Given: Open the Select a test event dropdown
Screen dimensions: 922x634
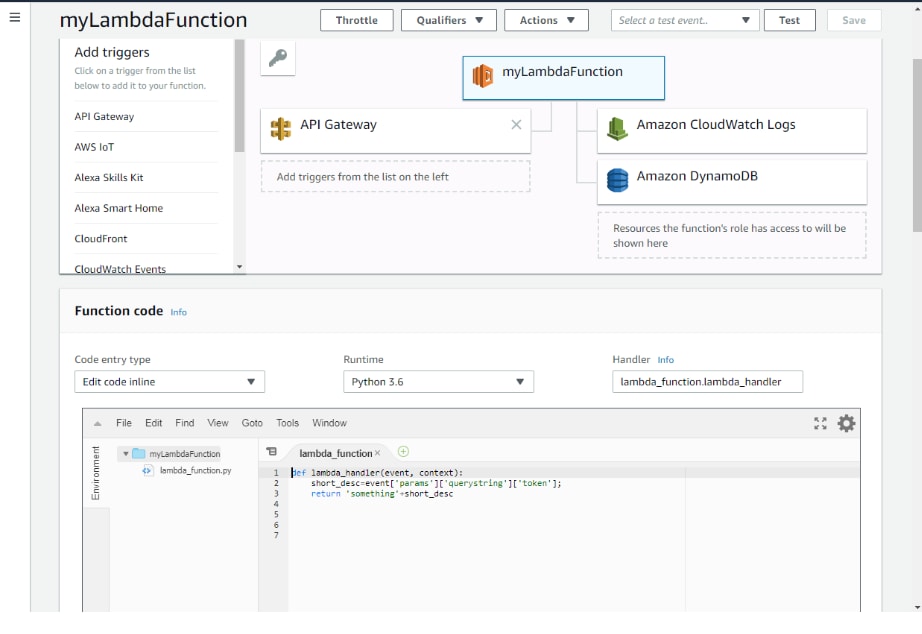Looking at the screenshot, I should tap(685, 20).
